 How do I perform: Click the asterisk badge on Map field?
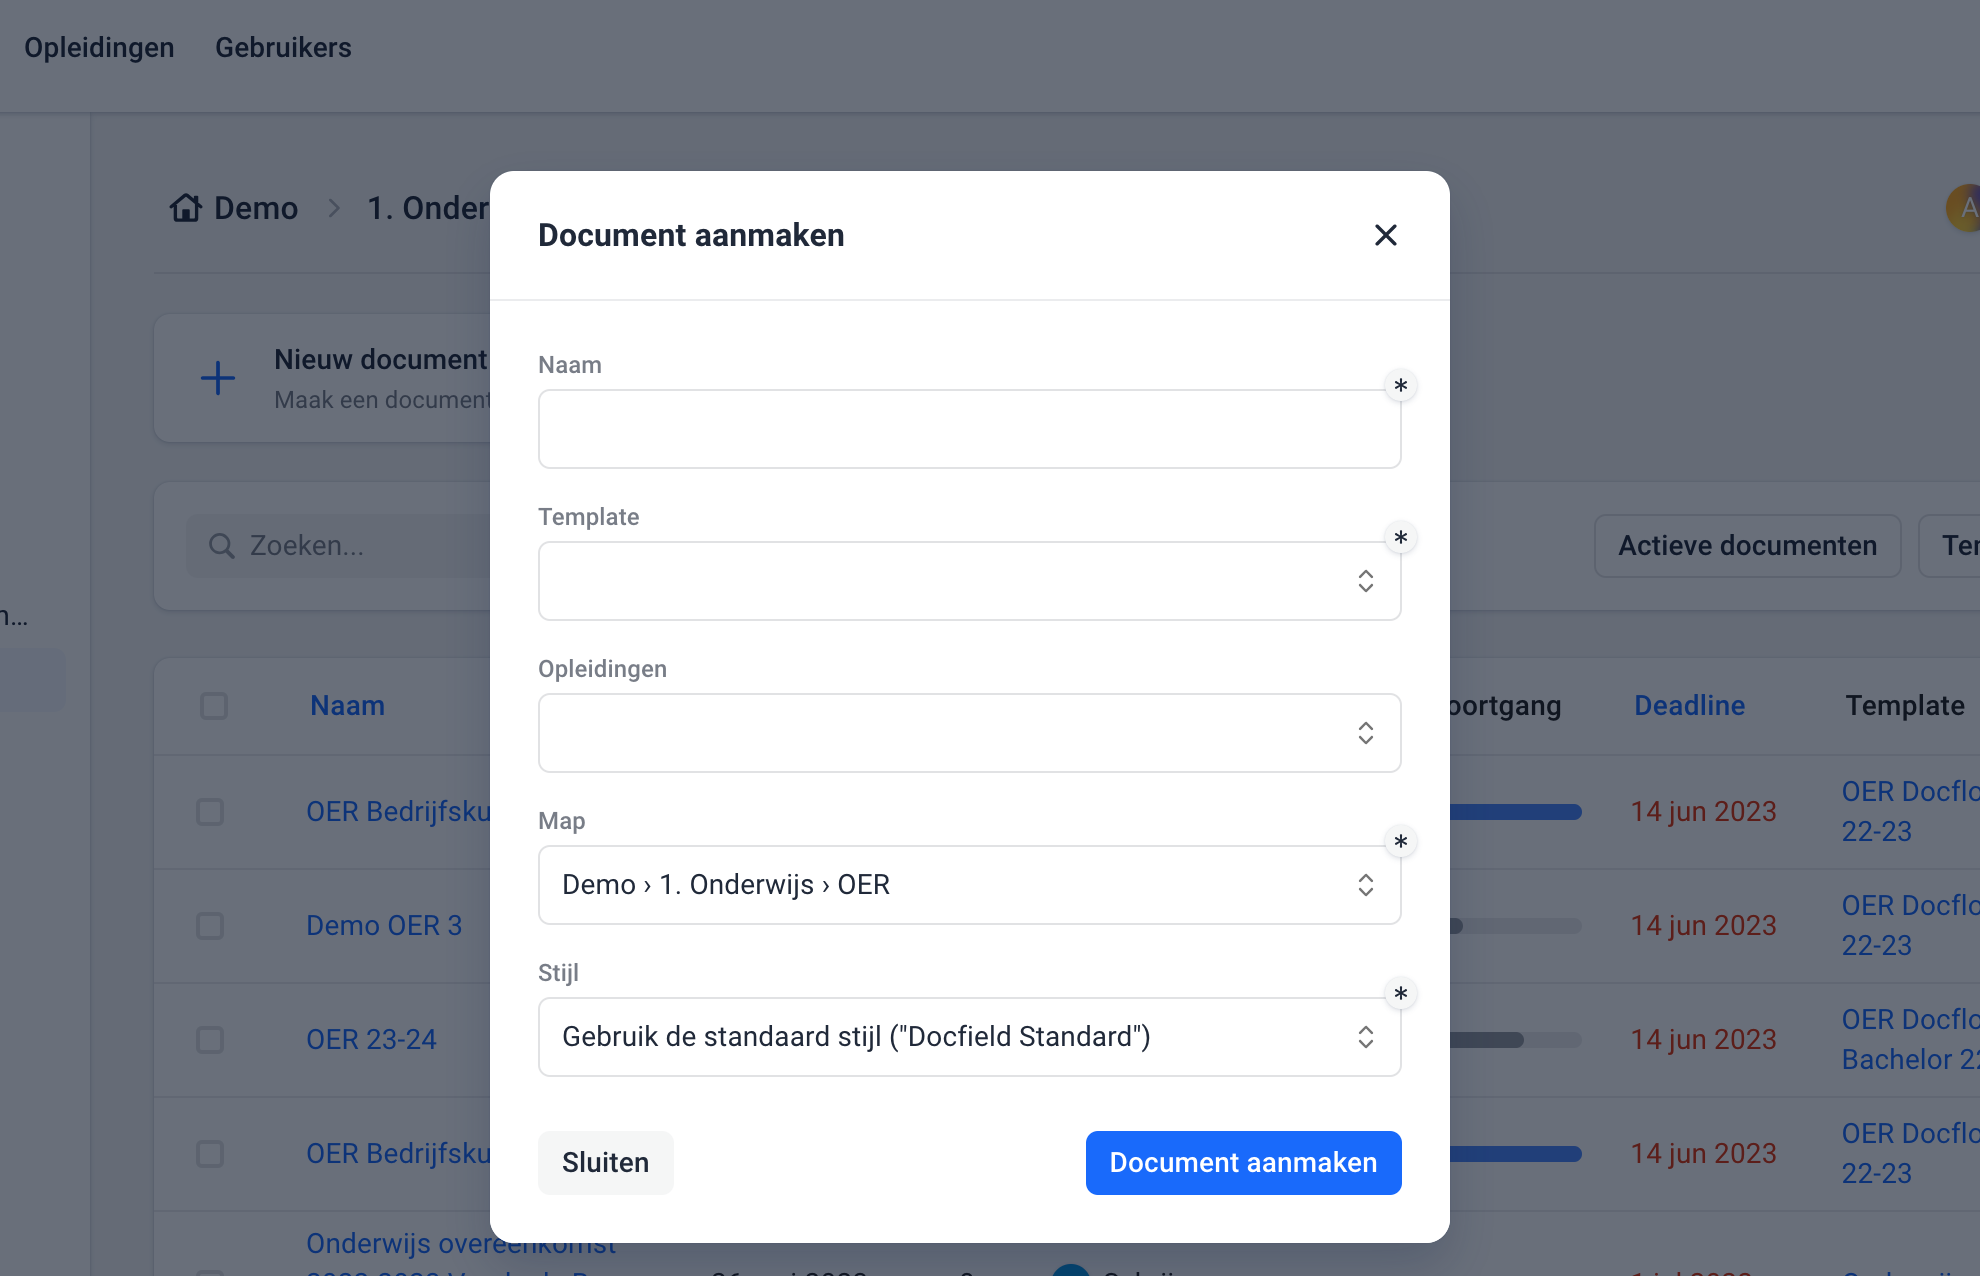pos(1400,842)
